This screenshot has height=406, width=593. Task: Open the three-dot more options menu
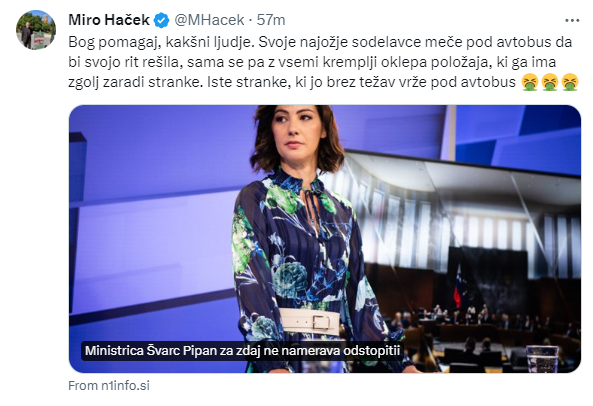pyautogui.click(x=572, y=20)
